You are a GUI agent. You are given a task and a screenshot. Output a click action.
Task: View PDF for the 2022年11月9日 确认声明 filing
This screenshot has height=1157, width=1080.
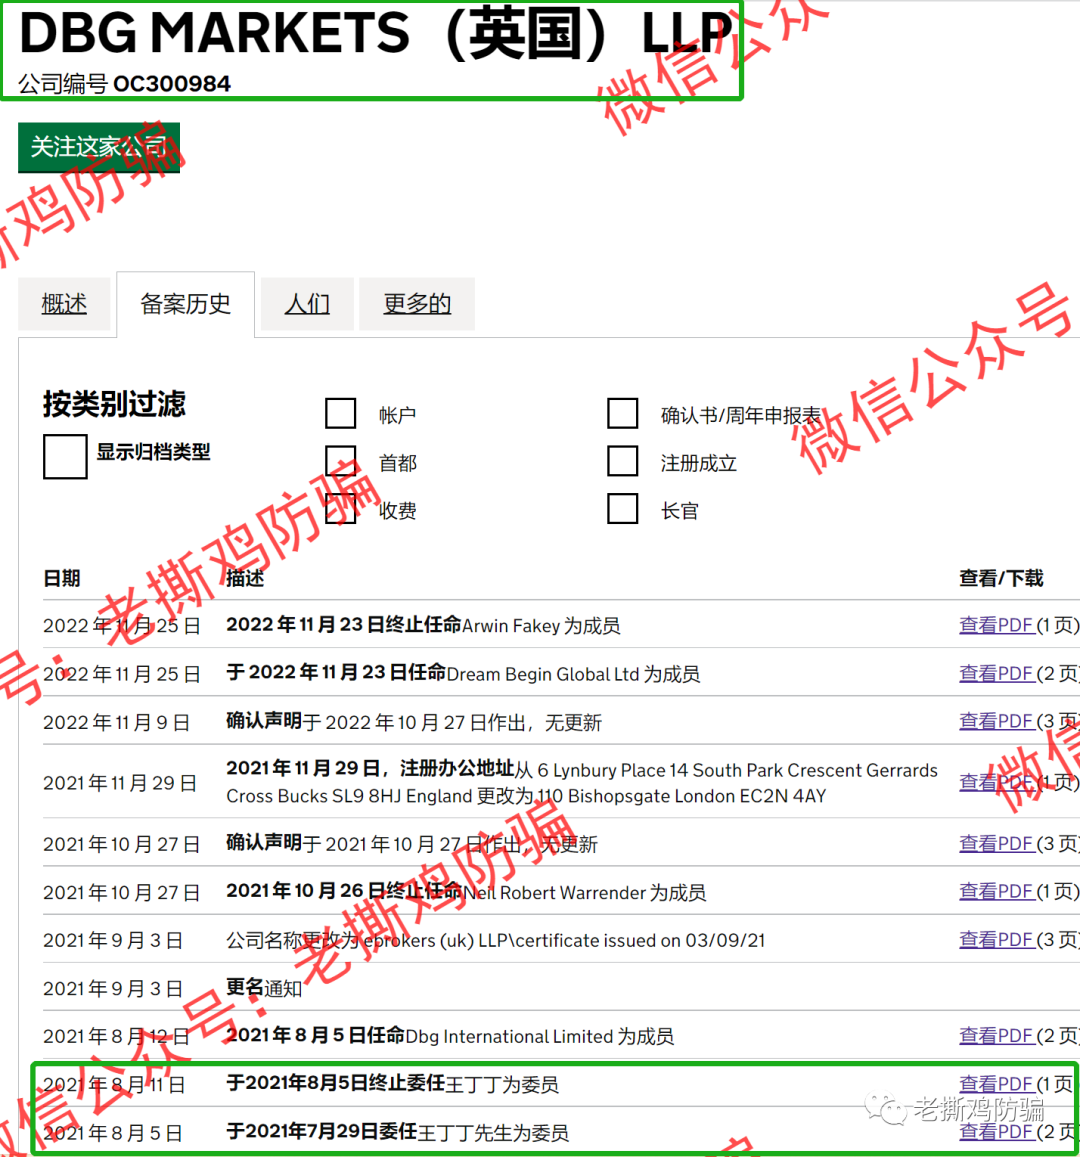pyautogui.click(x=996, y=722)
